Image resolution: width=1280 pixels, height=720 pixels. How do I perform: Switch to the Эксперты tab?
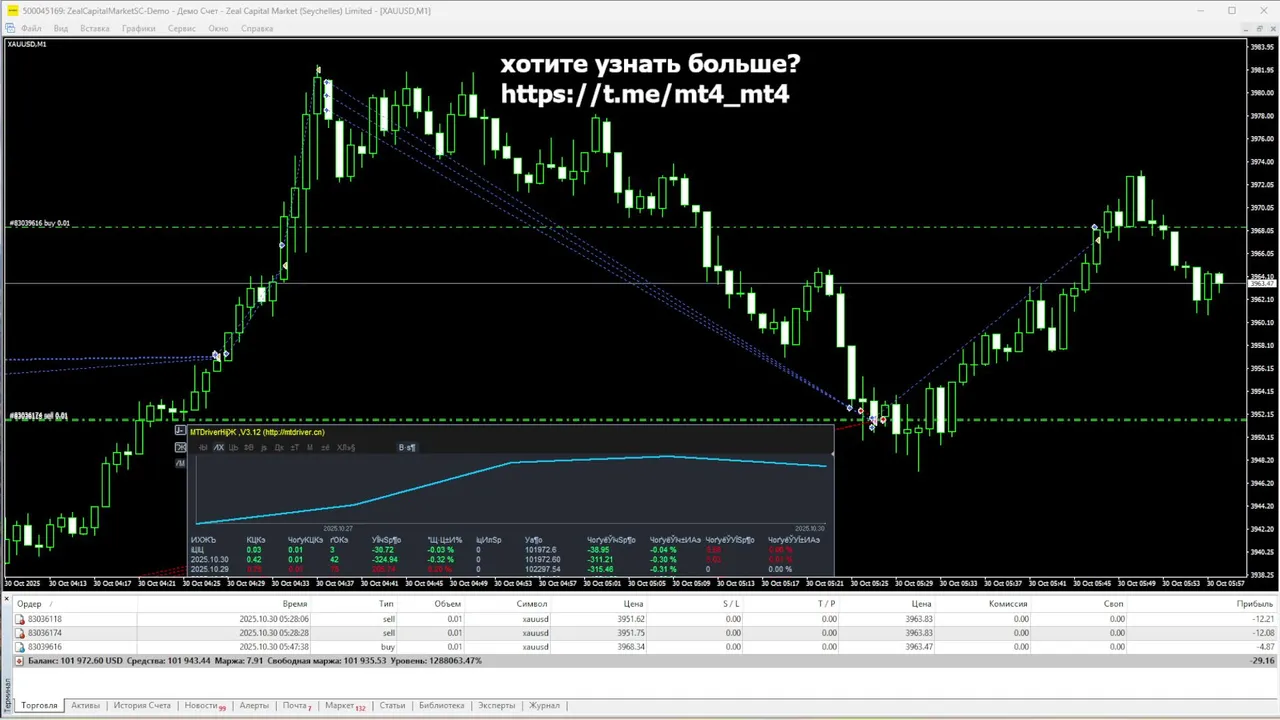click(497, 706)
